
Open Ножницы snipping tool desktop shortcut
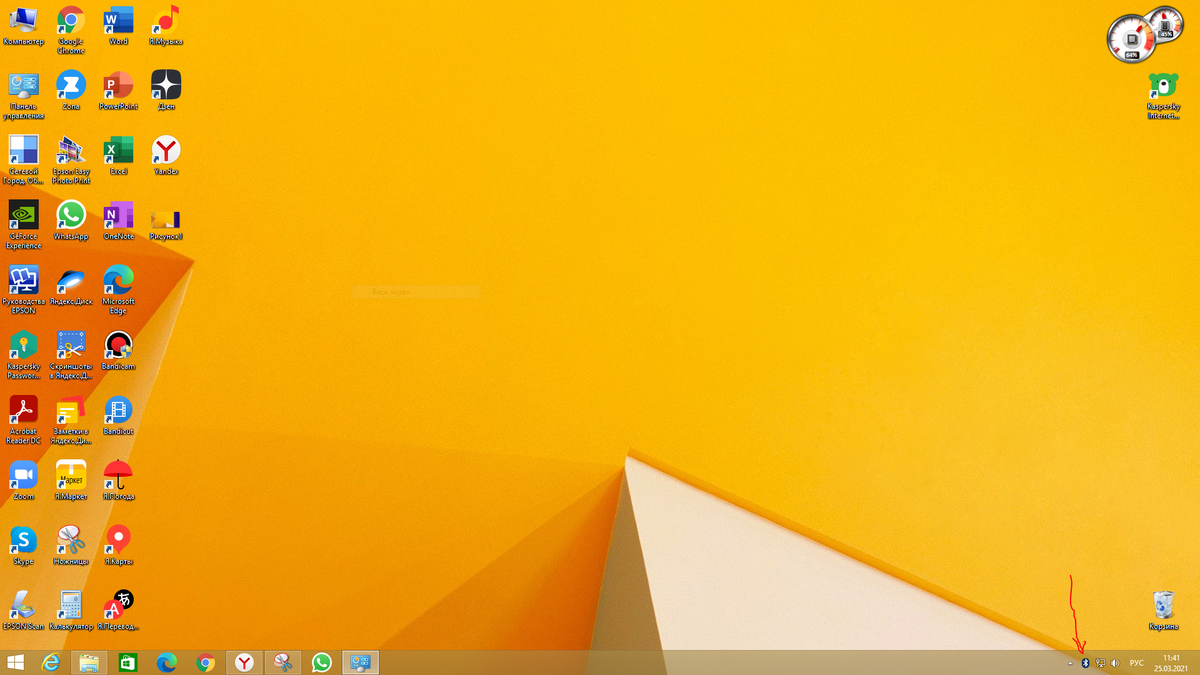pos(71,546)
